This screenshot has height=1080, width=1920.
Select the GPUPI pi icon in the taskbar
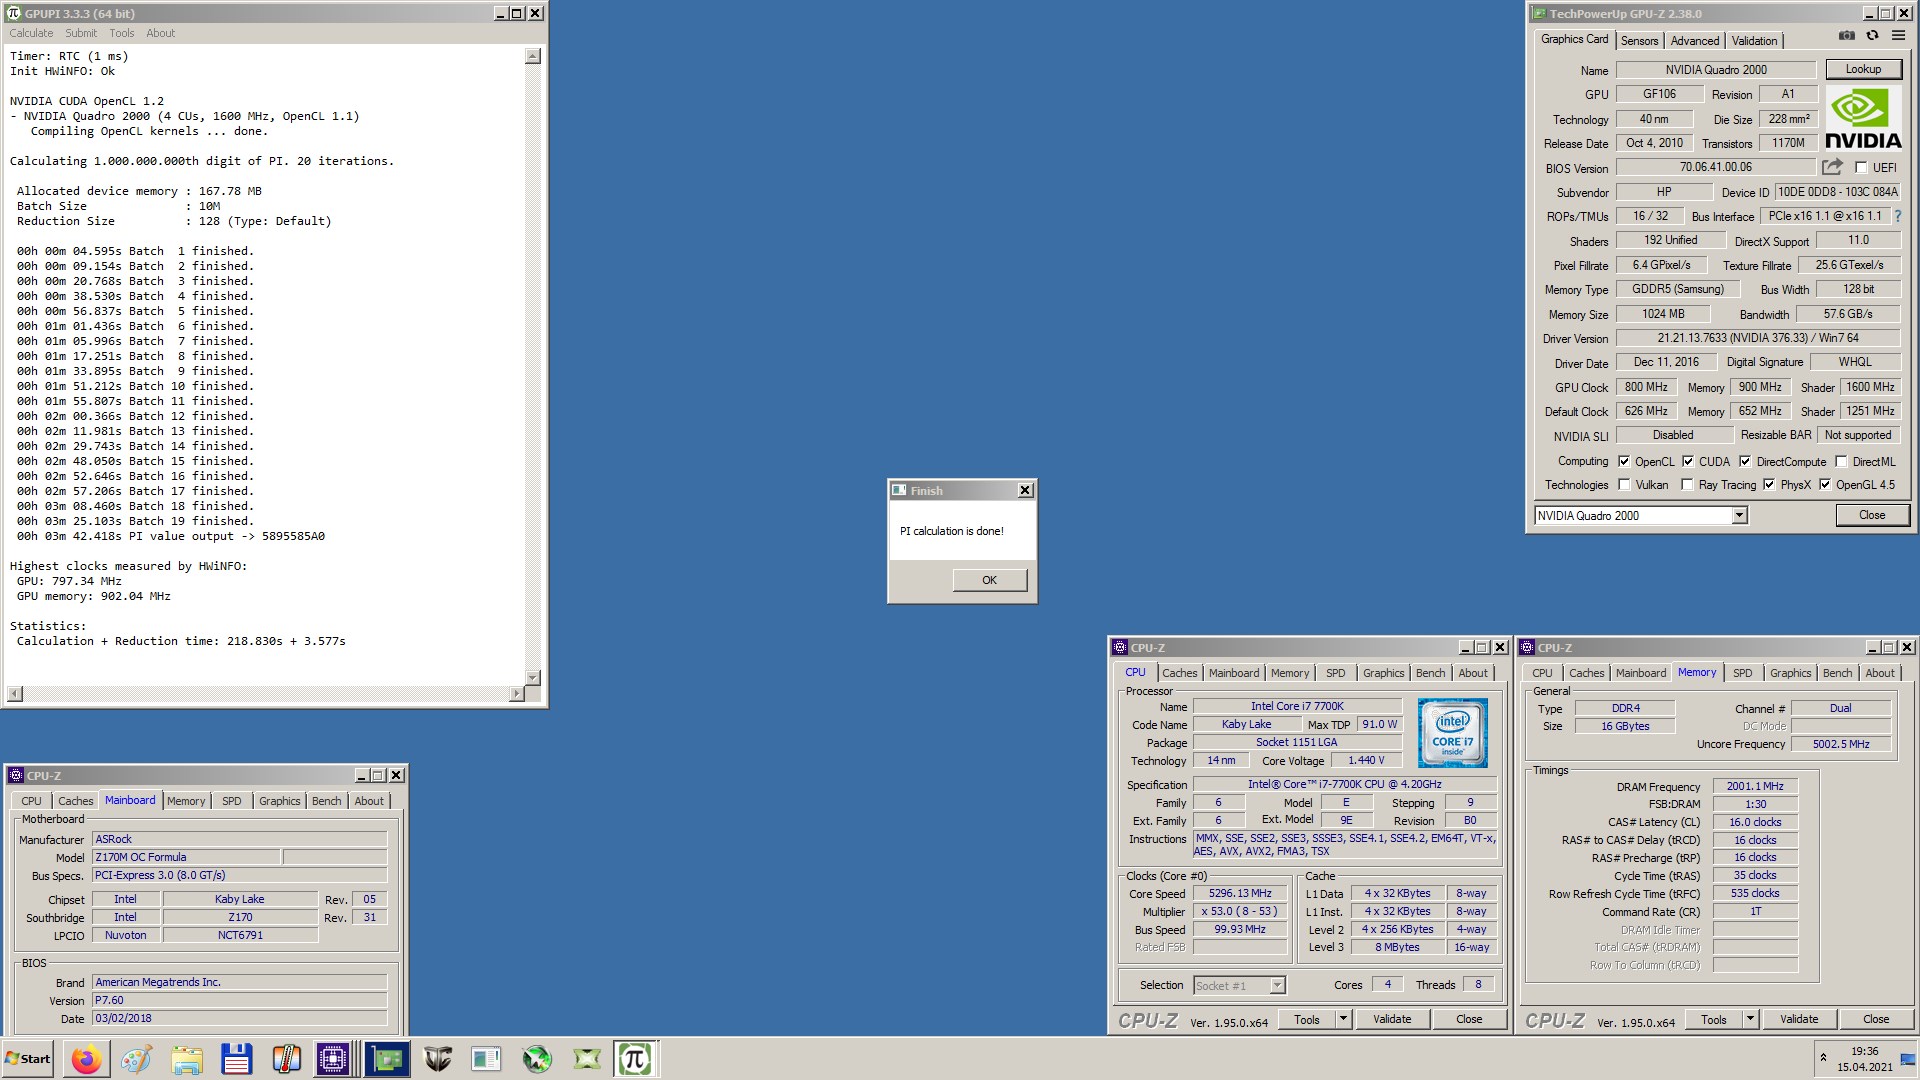coord(635,1059)
